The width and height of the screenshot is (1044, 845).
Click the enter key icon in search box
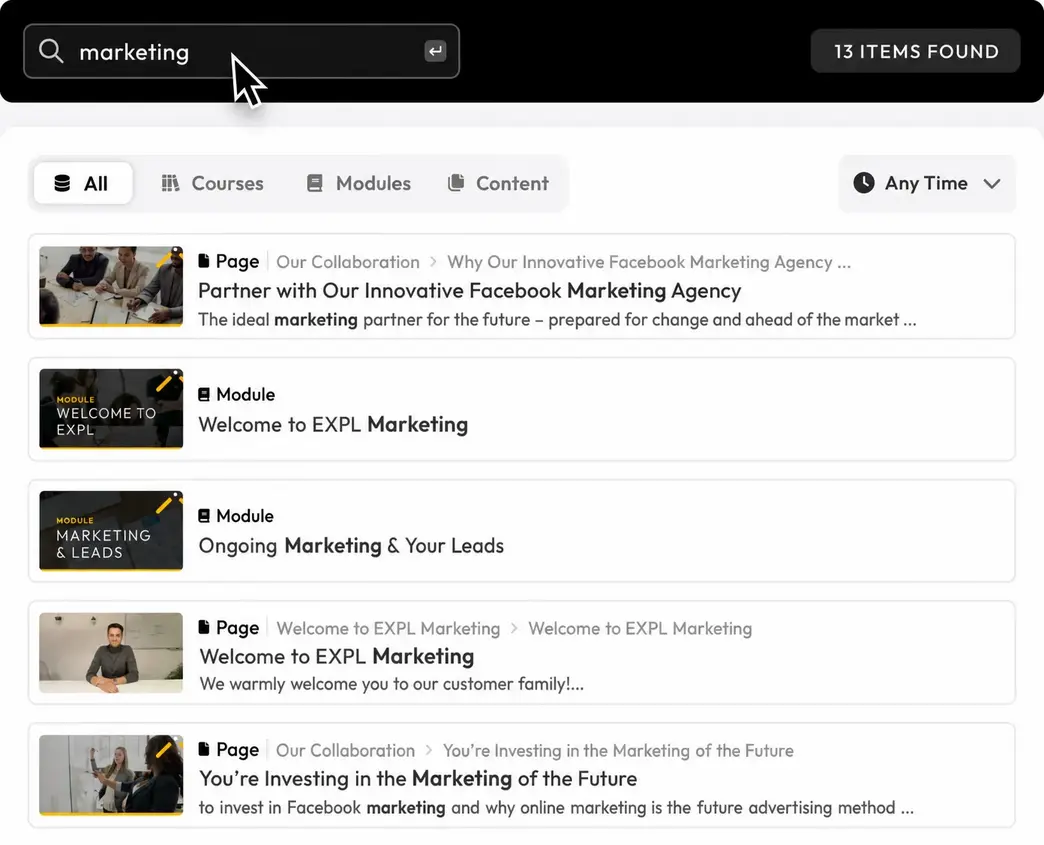click(435, 51)
